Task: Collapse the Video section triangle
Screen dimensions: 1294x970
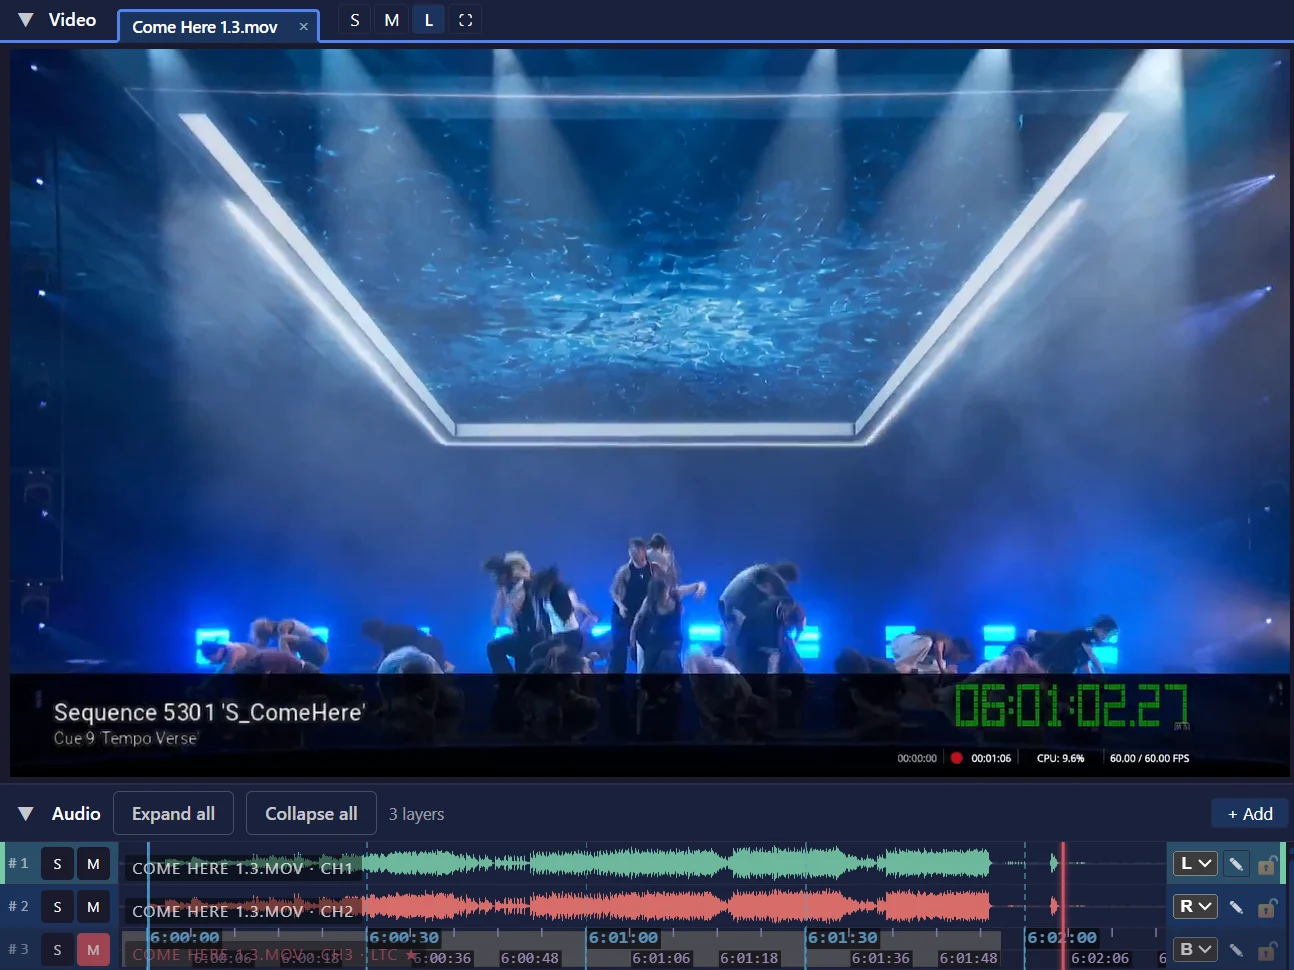Action: pyautogui.click(x=26, y=20)
